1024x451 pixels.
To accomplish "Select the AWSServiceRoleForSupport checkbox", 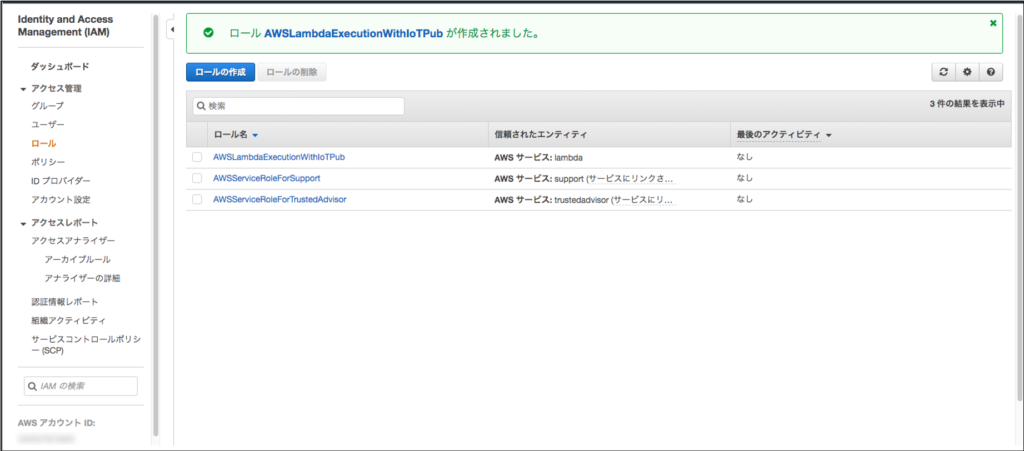I will (x=197, y=178).
